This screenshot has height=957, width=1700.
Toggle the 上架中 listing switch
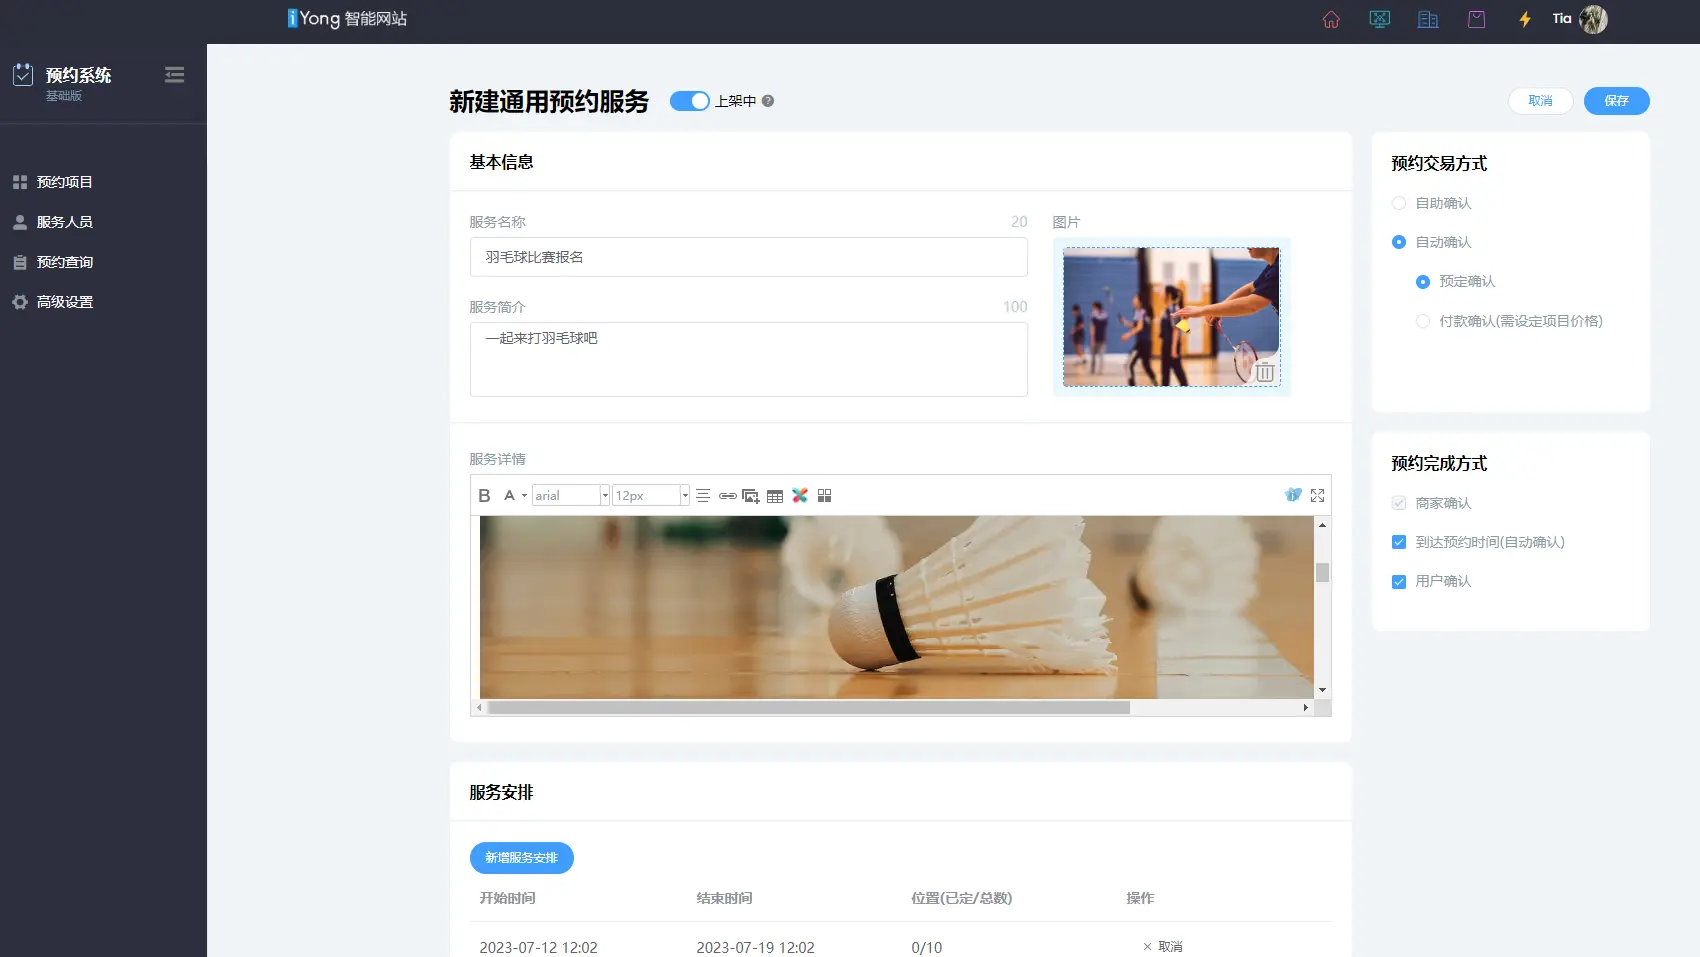tap(689, 101)
